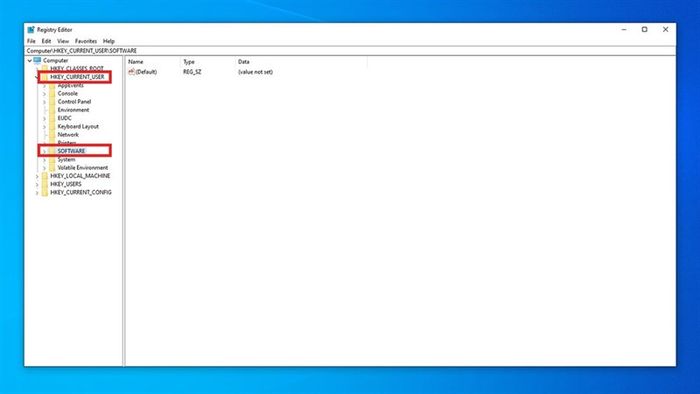Viewport: 700px width, 394px height.
Task: Select the HKEY_CLASSES_ROOT label
Action: pyautogui.click(x=77, y=68)
